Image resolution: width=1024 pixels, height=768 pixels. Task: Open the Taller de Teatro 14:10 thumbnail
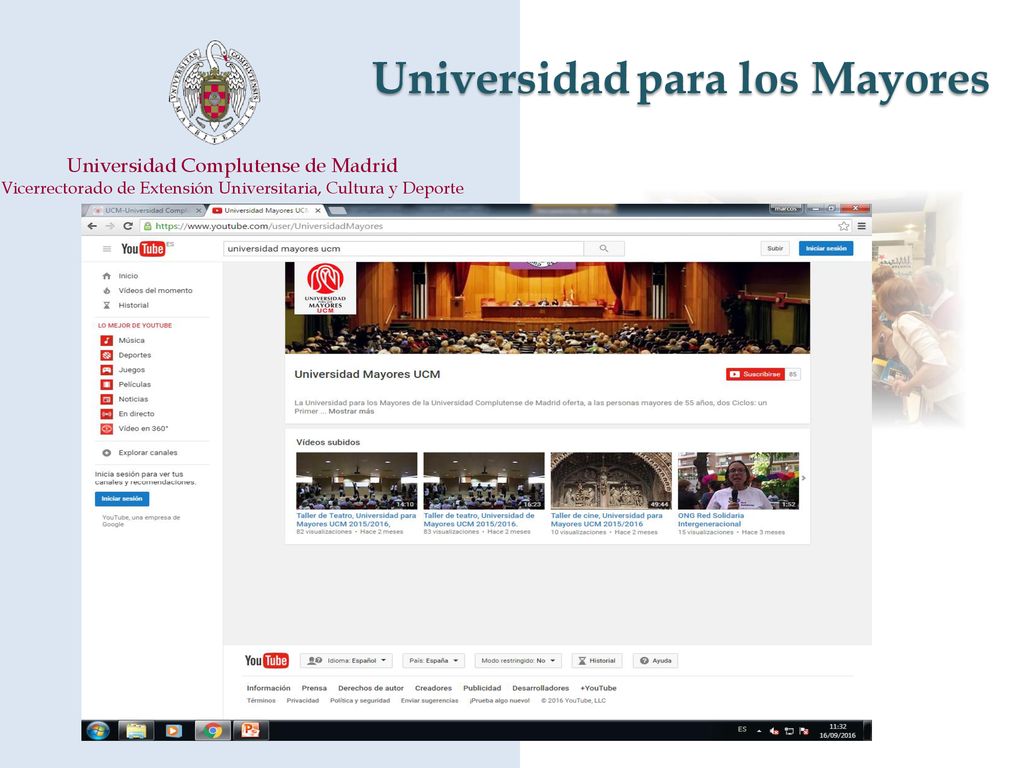point(357,481)
